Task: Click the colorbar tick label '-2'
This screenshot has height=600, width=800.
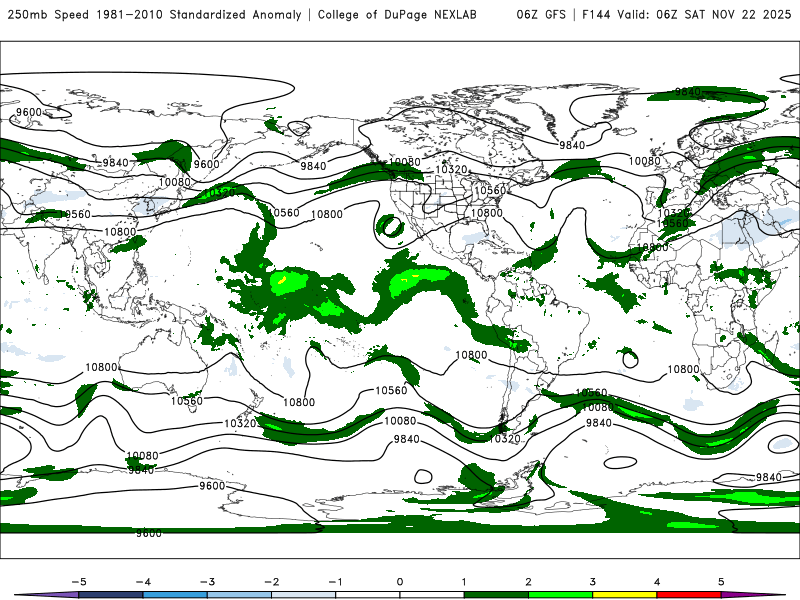Action: tap(272, 582)
